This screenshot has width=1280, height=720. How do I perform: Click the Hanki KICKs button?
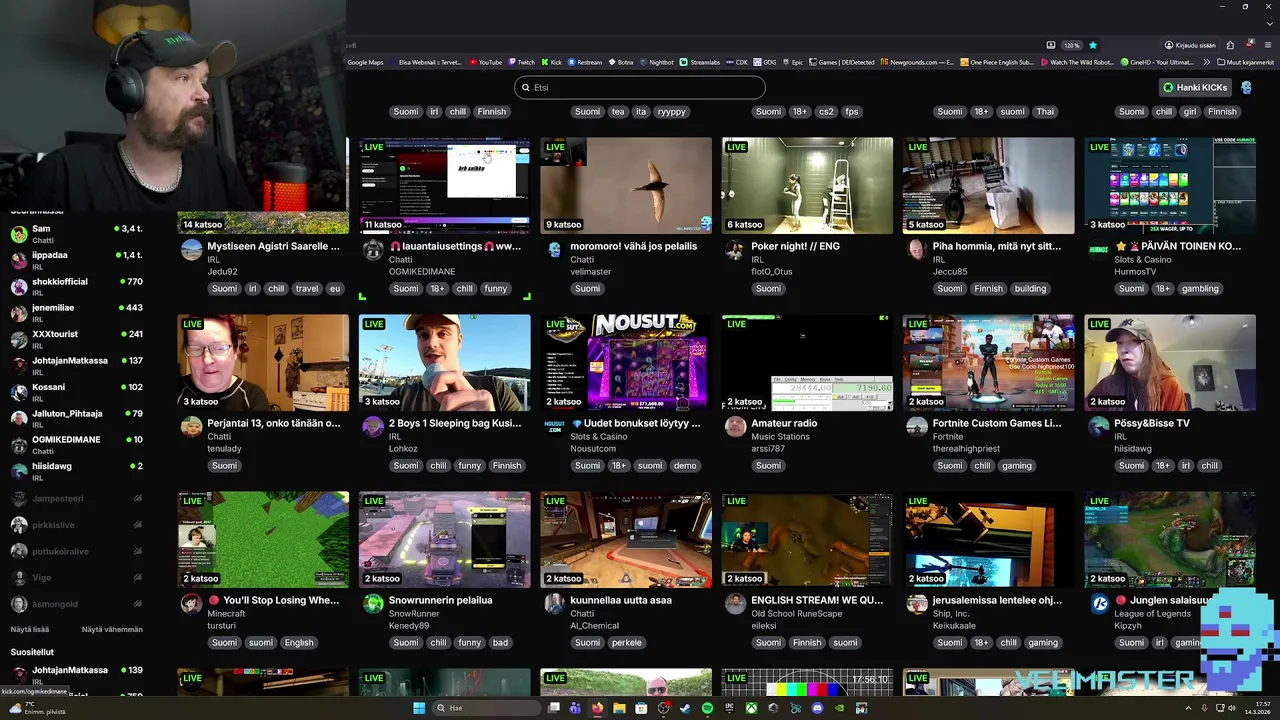[1195, 87]
